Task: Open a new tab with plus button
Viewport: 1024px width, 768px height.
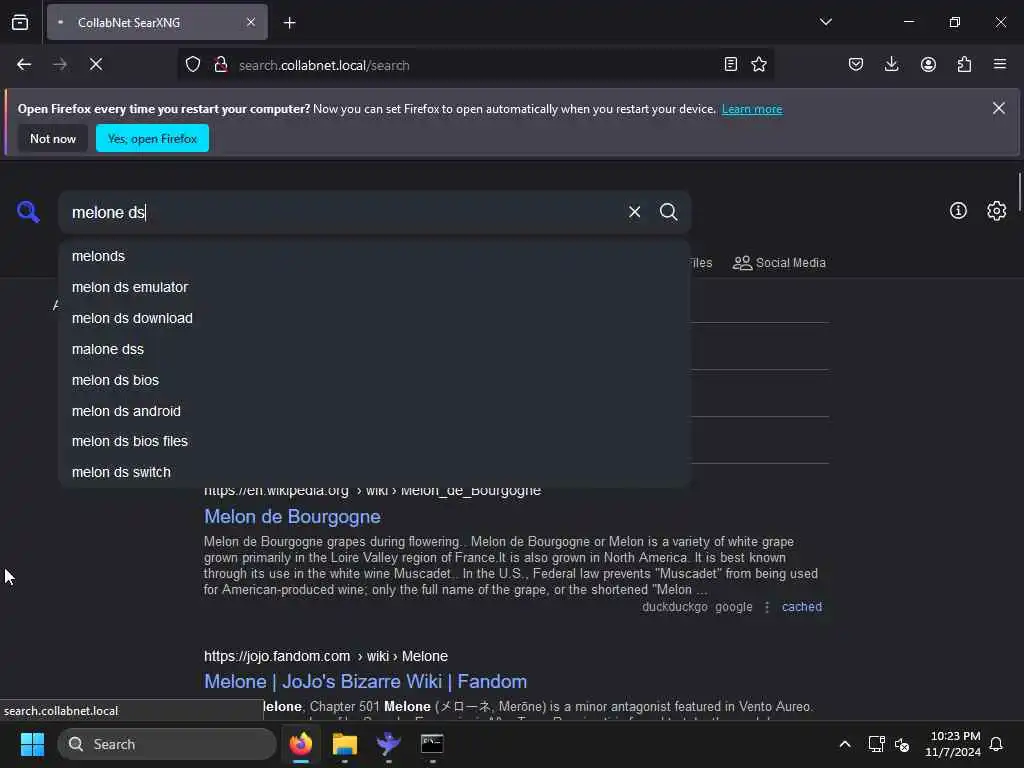Action: (289, 23)
